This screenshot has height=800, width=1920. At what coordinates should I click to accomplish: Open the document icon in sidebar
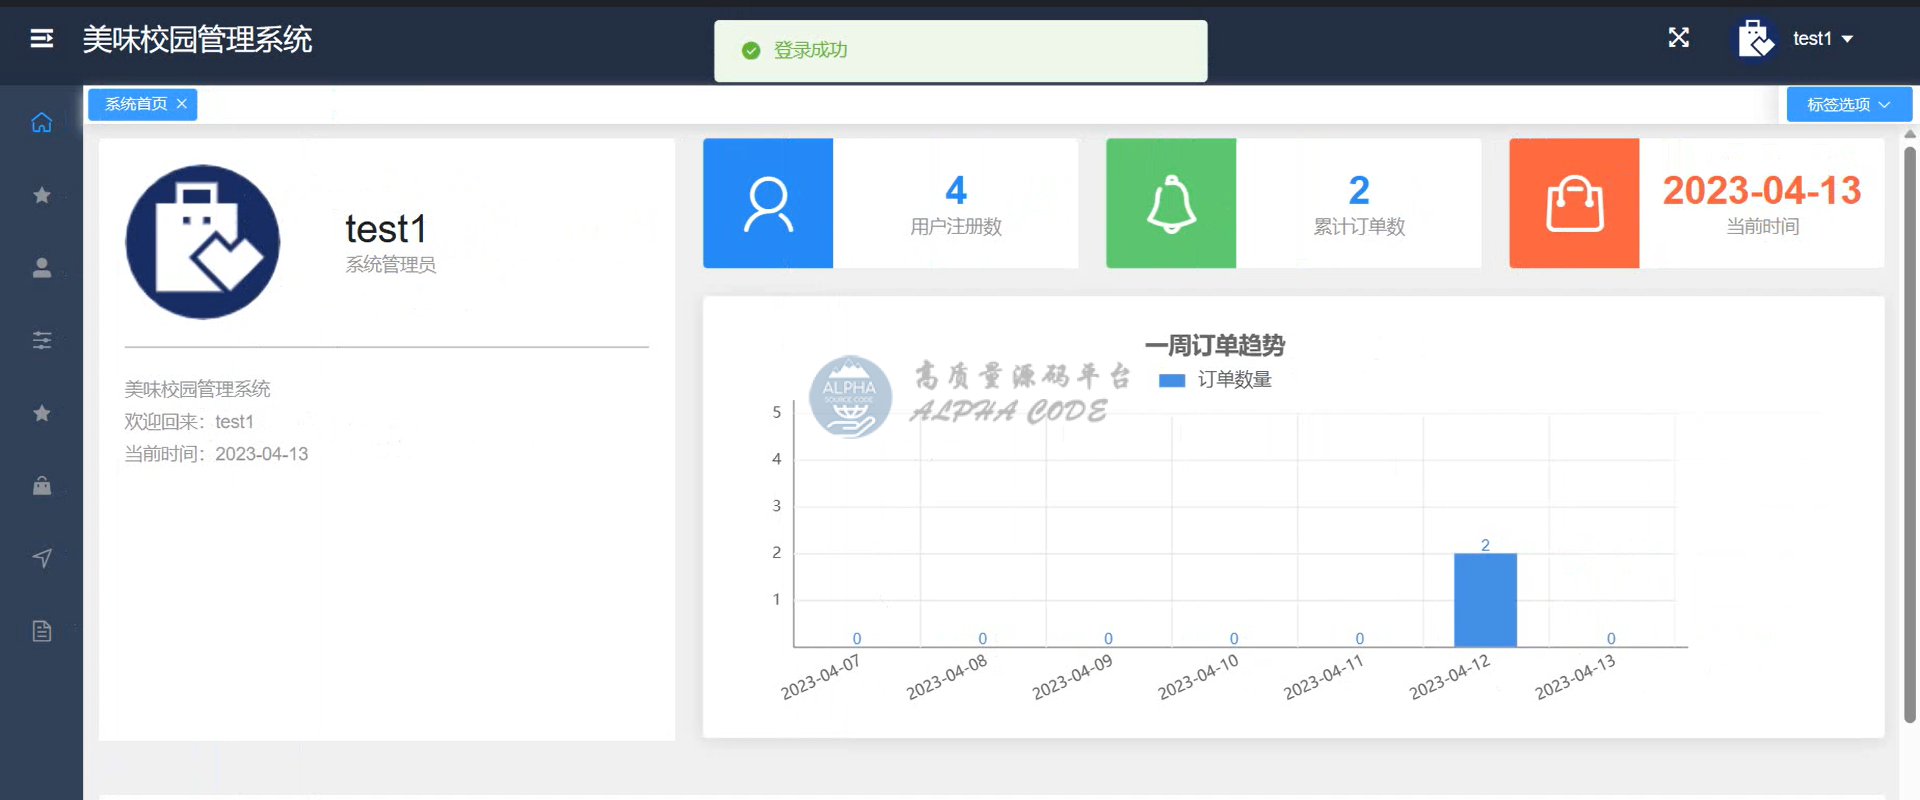[x=41, y=631]
